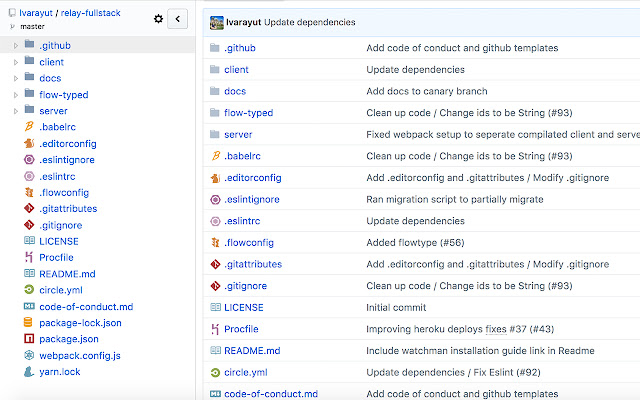Image resolution: width=640 pixels, height=400 pixels.
Task: Open commit 'Improving heroku deploys fixes #37 (#43)'
Action: (460, 329)
